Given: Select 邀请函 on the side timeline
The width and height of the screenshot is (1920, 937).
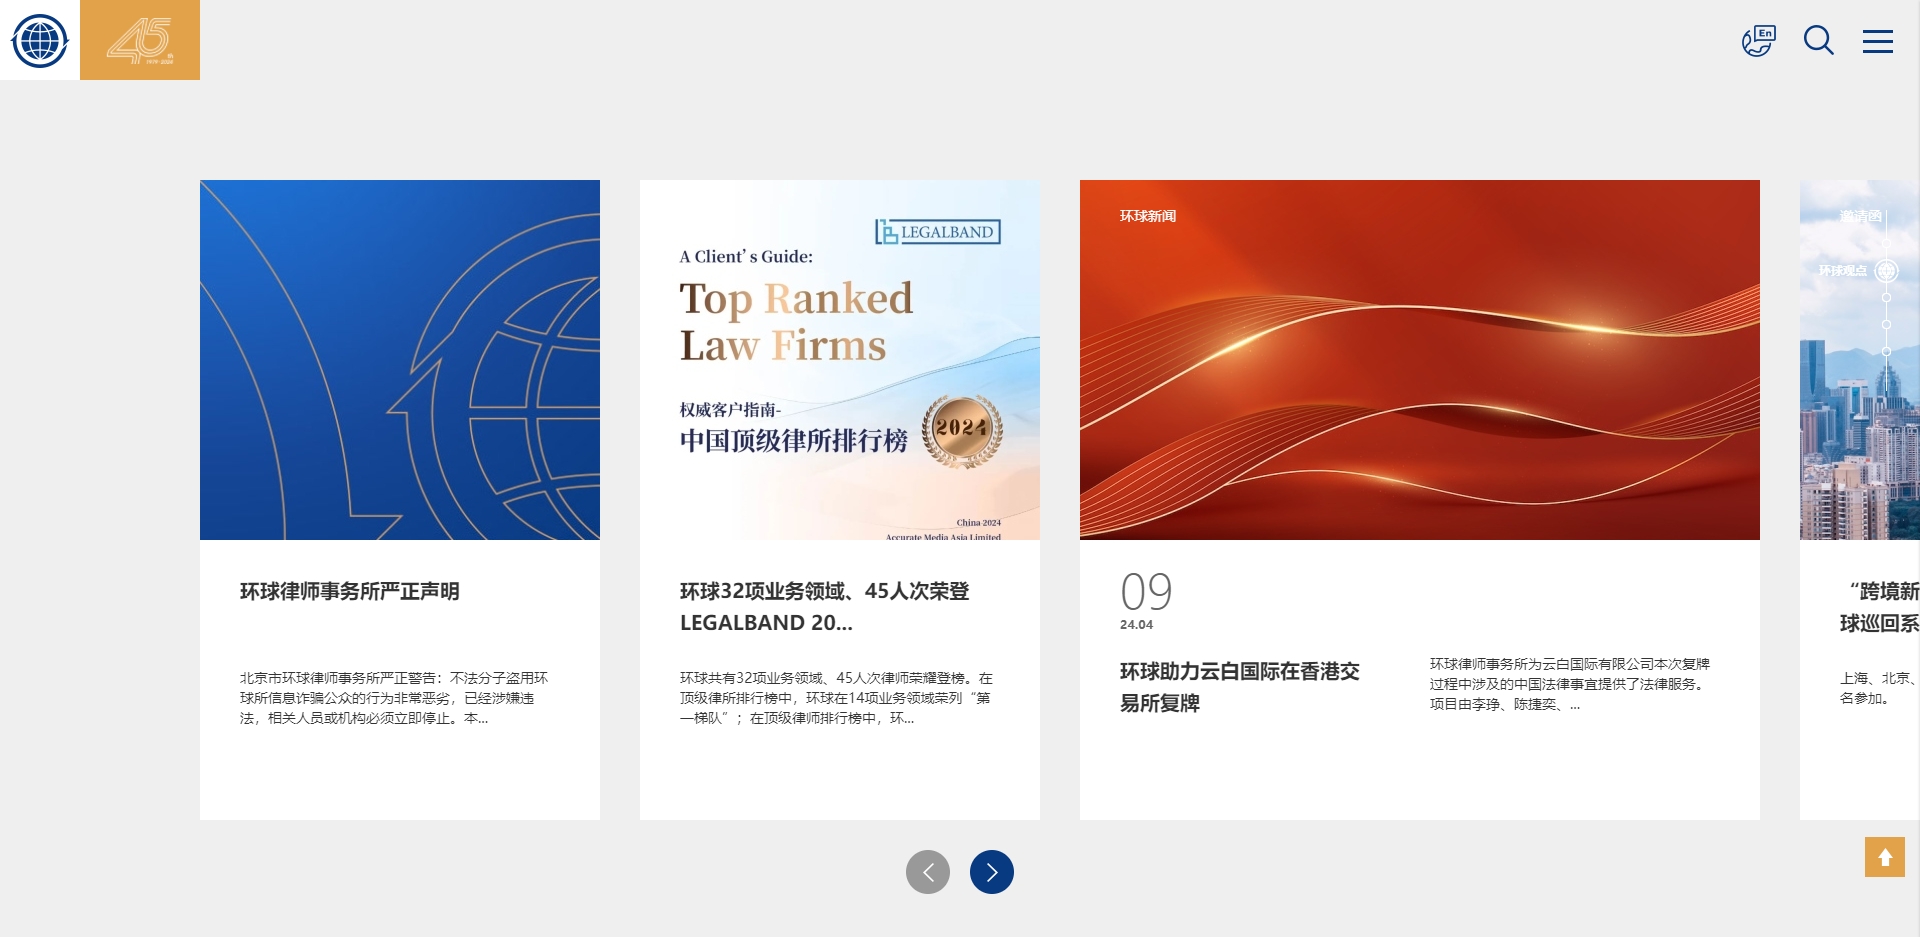Looking at the screenshot, I should tap(1861, 216).
